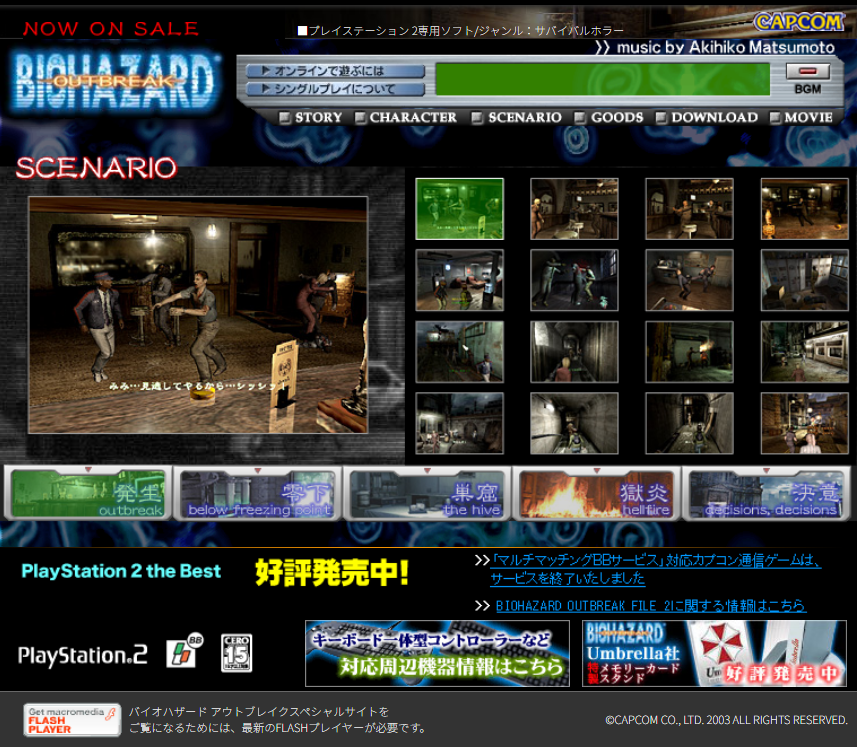This screenshot has width=857, height=747.
Task: Click the Umbrella memory card stand banner
Action: 714,654
